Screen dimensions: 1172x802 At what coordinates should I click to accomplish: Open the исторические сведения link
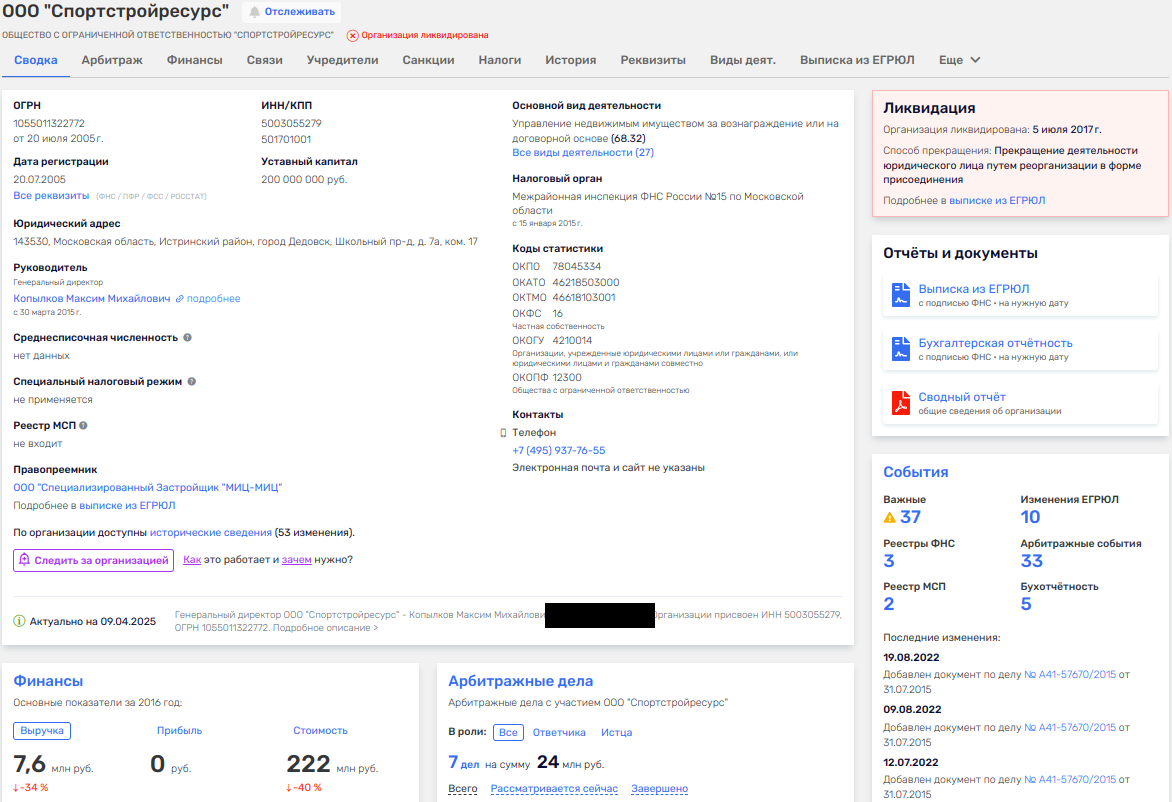pos(211,533)
